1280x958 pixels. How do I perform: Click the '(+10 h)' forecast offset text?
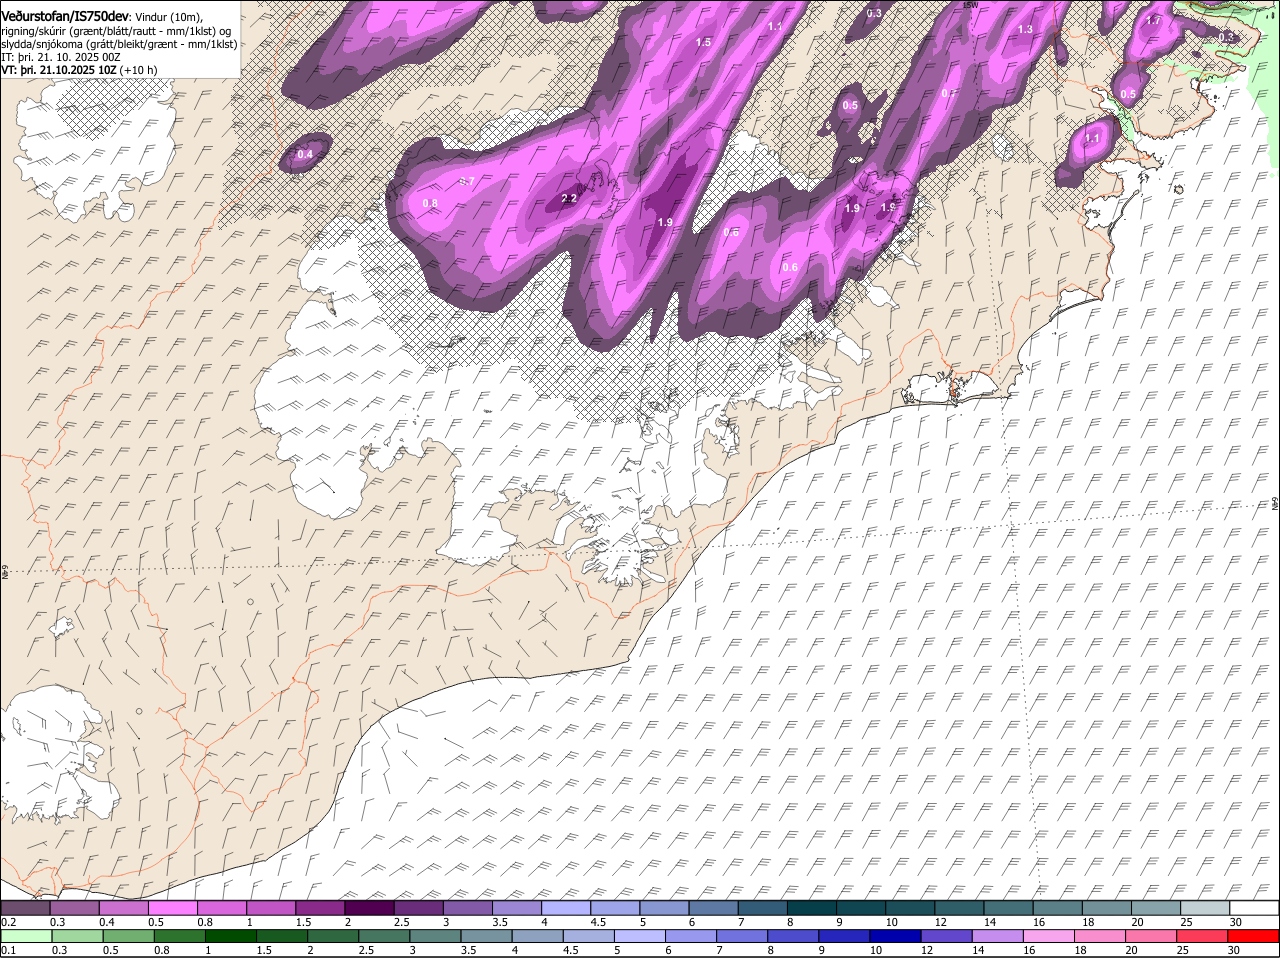[139, 70]
